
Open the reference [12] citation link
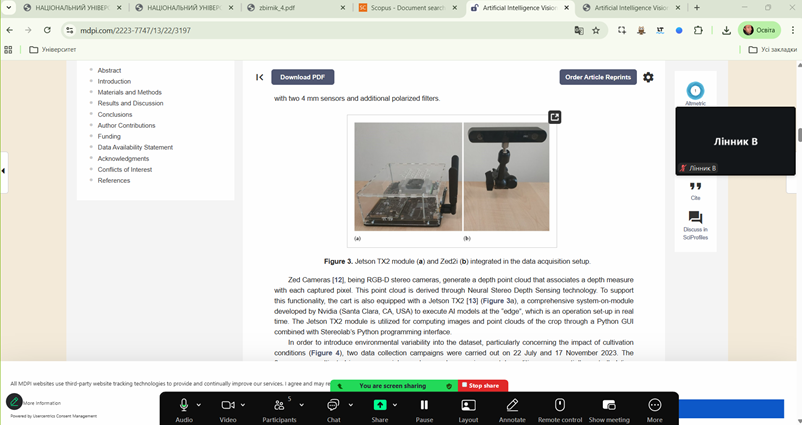point(338,280)
